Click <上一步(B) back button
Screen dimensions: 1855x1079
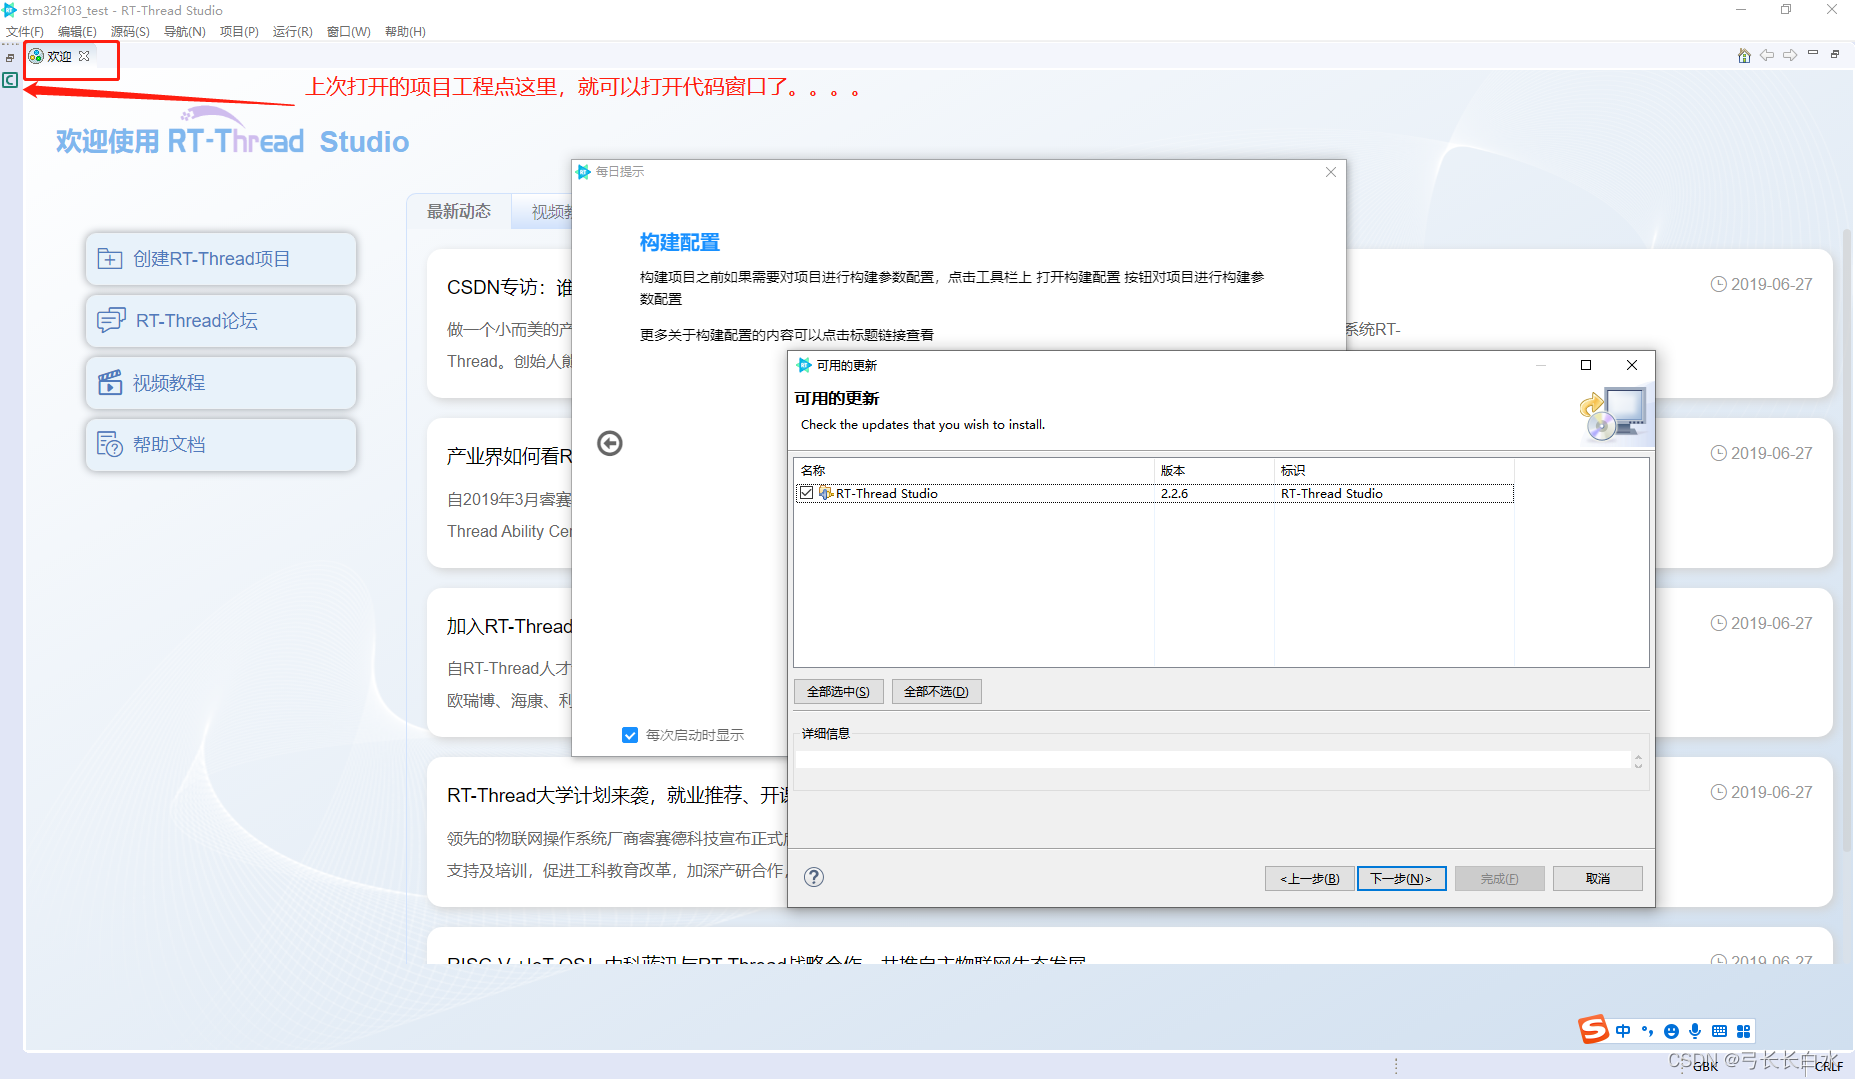[1310, 878]
